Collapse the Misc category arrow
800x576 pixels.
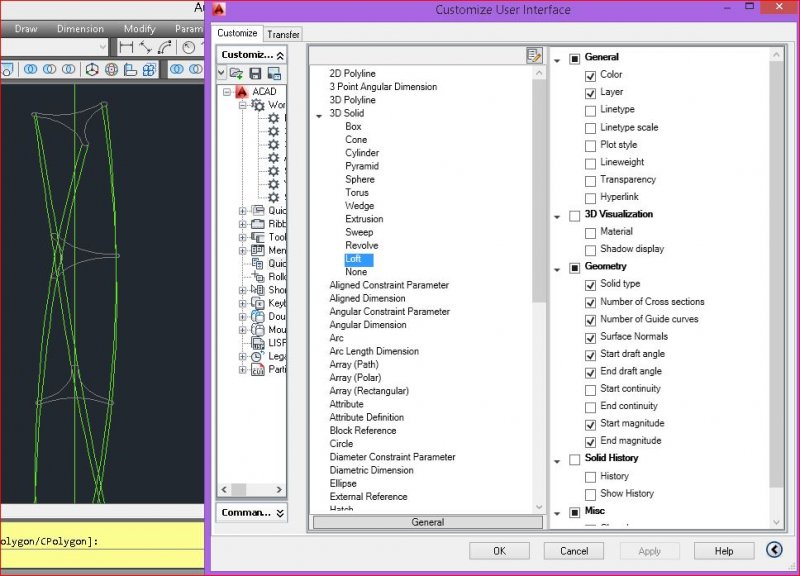tap(557, 514)
